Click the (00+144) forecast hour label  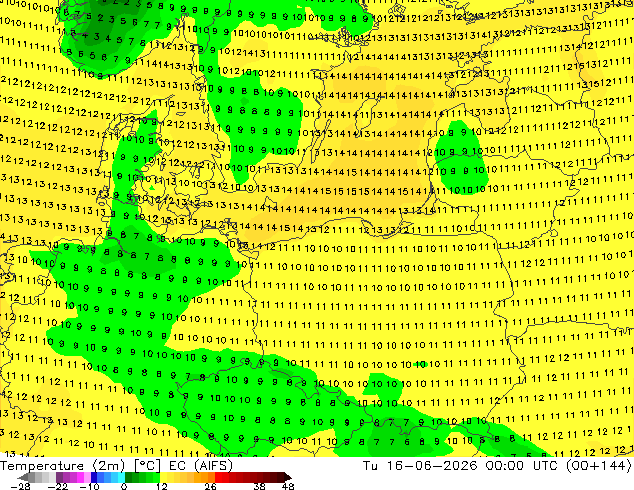(x=599, y=466)
